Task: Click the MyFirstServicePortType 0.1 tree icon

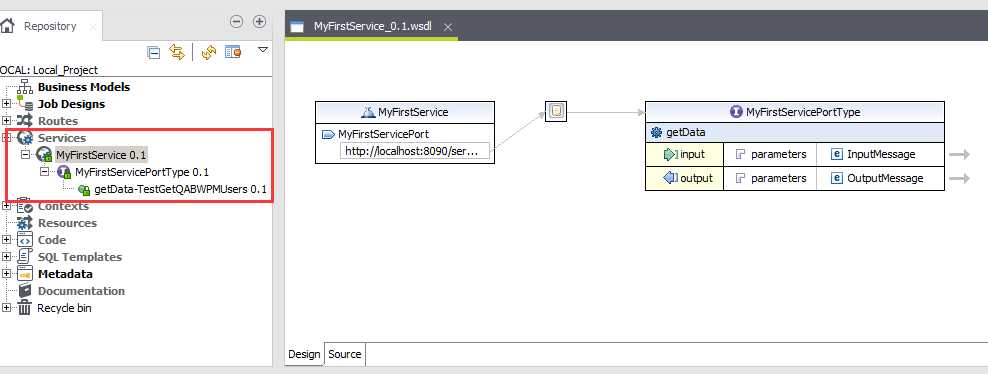Action: [64, 172]
